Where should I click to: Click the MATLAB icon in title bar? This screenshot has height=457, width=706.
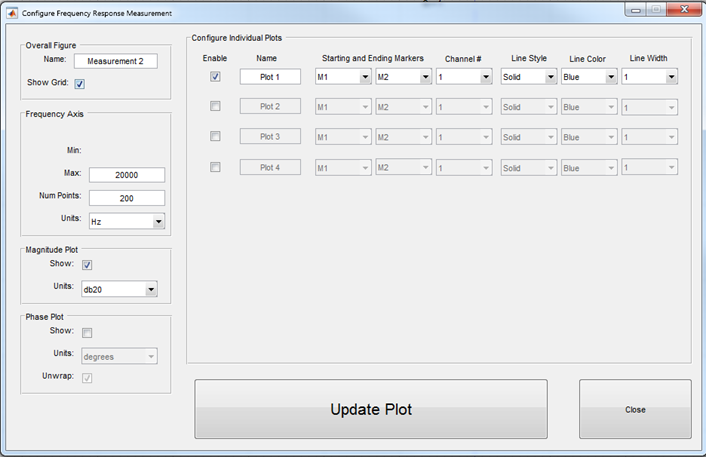pos(12,12)
